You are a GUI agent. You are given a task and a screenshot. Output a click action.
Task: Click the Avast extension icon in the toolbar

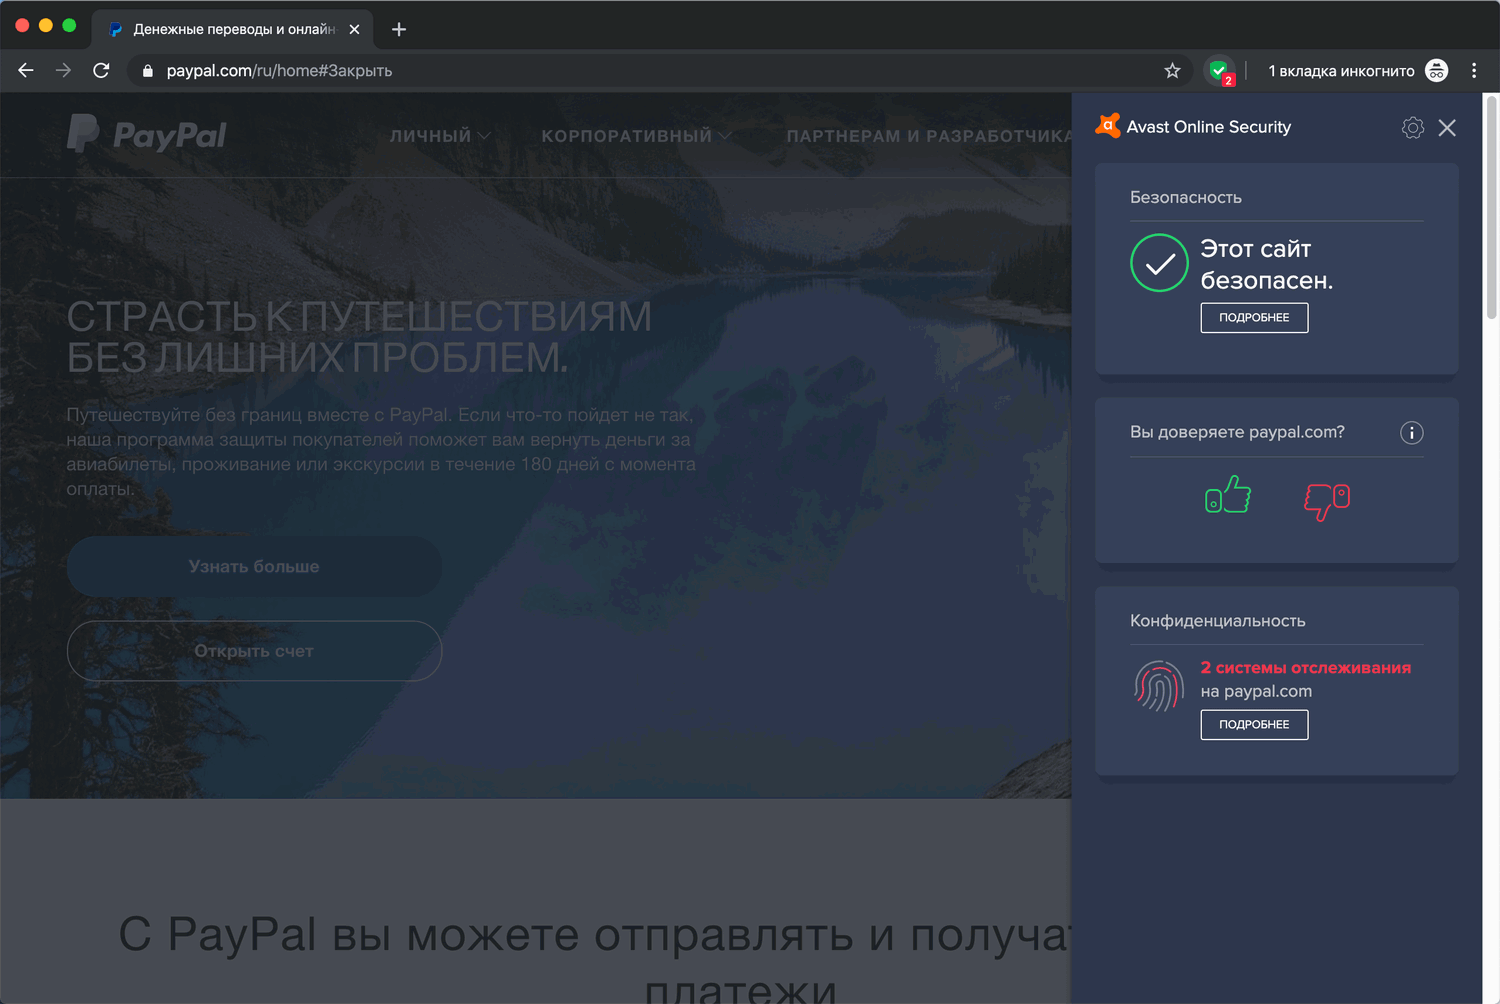pos(1219,70)
